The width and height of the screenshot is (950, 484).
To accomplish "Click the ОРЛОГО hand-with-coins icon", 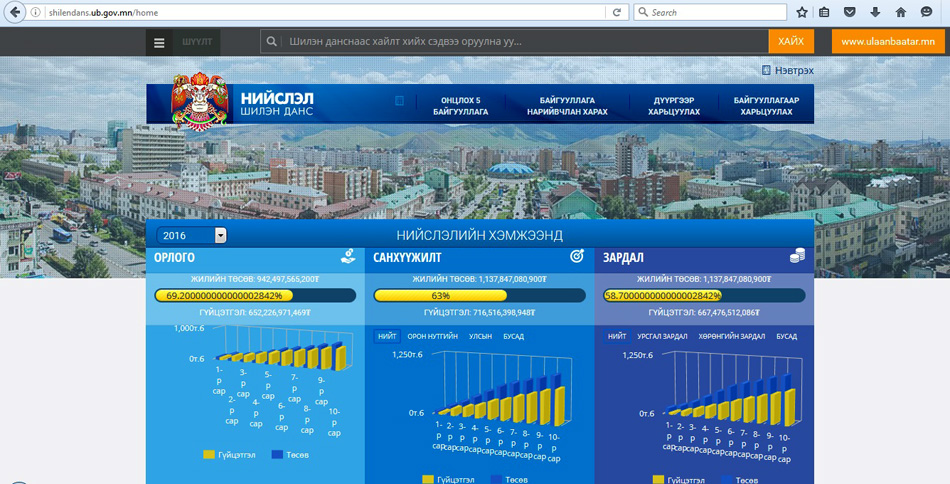I will pos(347,257).
